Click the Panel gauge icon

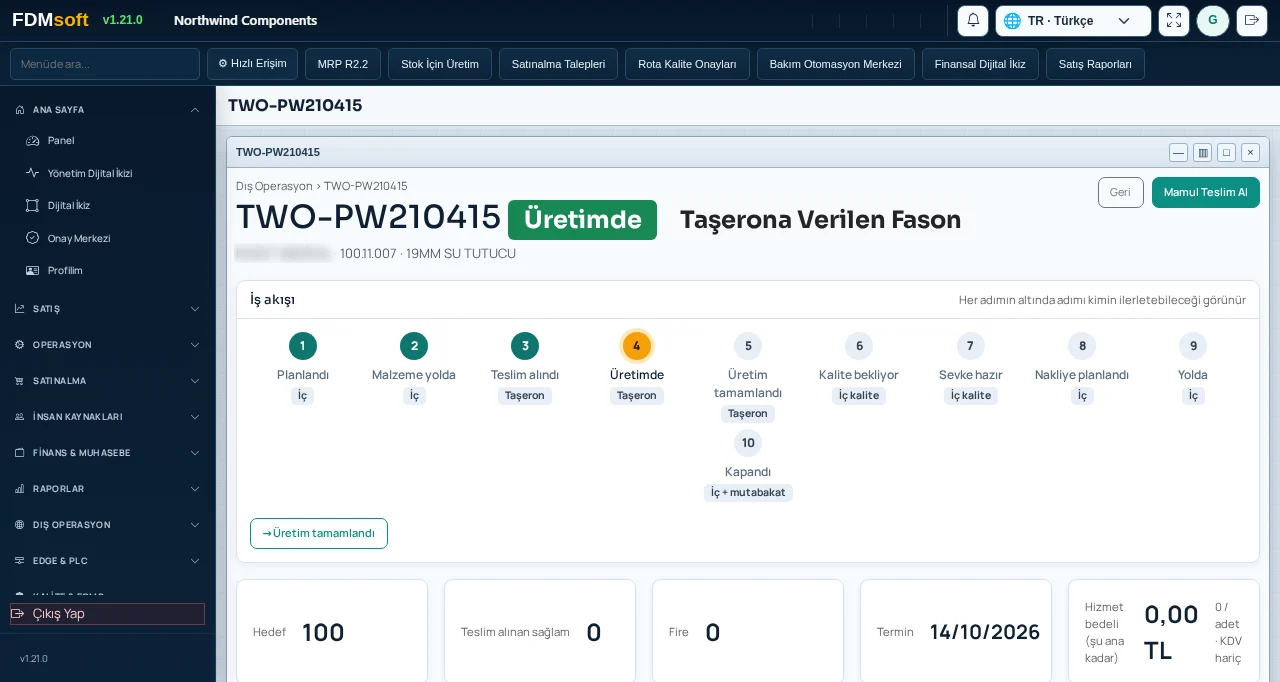pyautogui.click(x=32, y=141)
